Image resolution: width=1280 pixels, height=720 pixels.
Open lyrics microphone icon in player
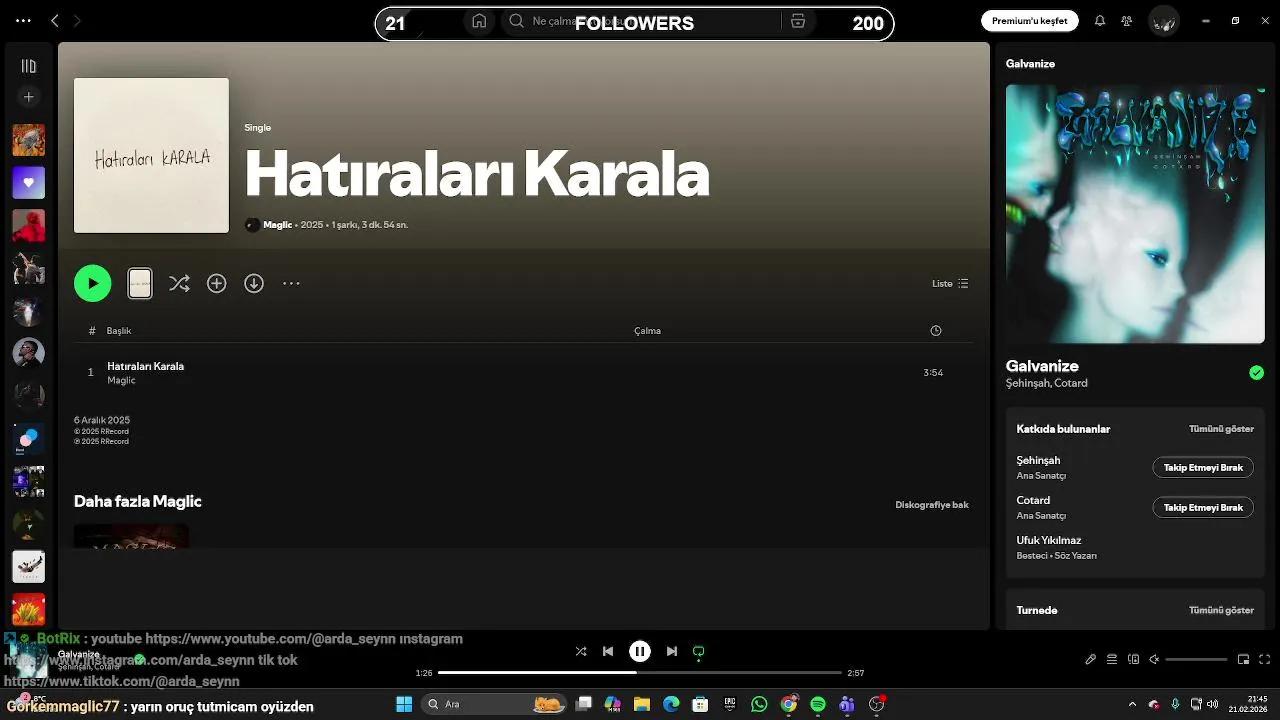pos(1091,659)
